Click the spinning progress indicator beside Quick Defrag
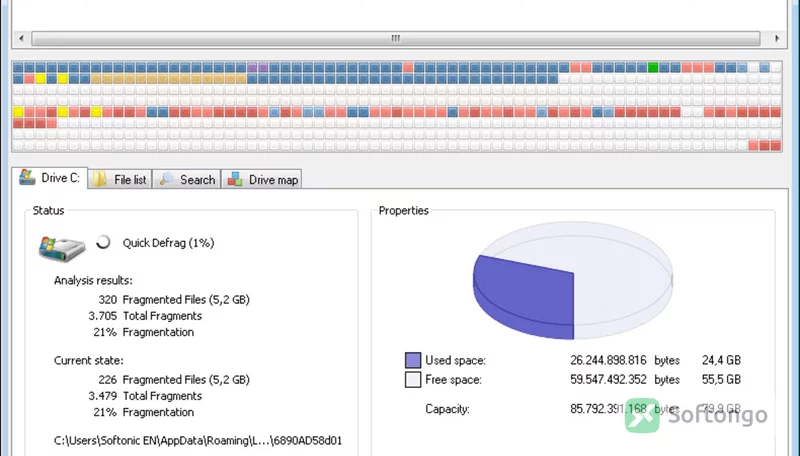The height and width of the screenshot is (456, 800). pos(104,242)
